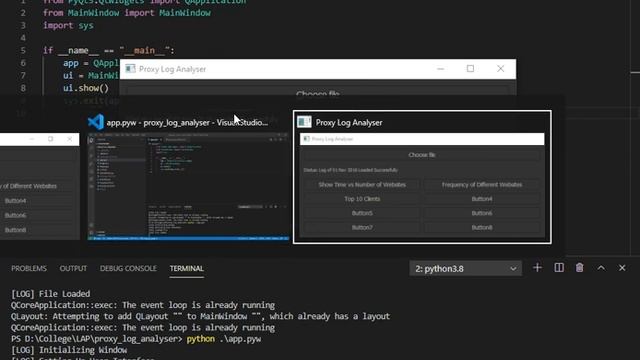Screen dimensions: 640x360
Task: Click Proxy Log Analyser app icon in switcher
Action: click(x=304, y=122)
